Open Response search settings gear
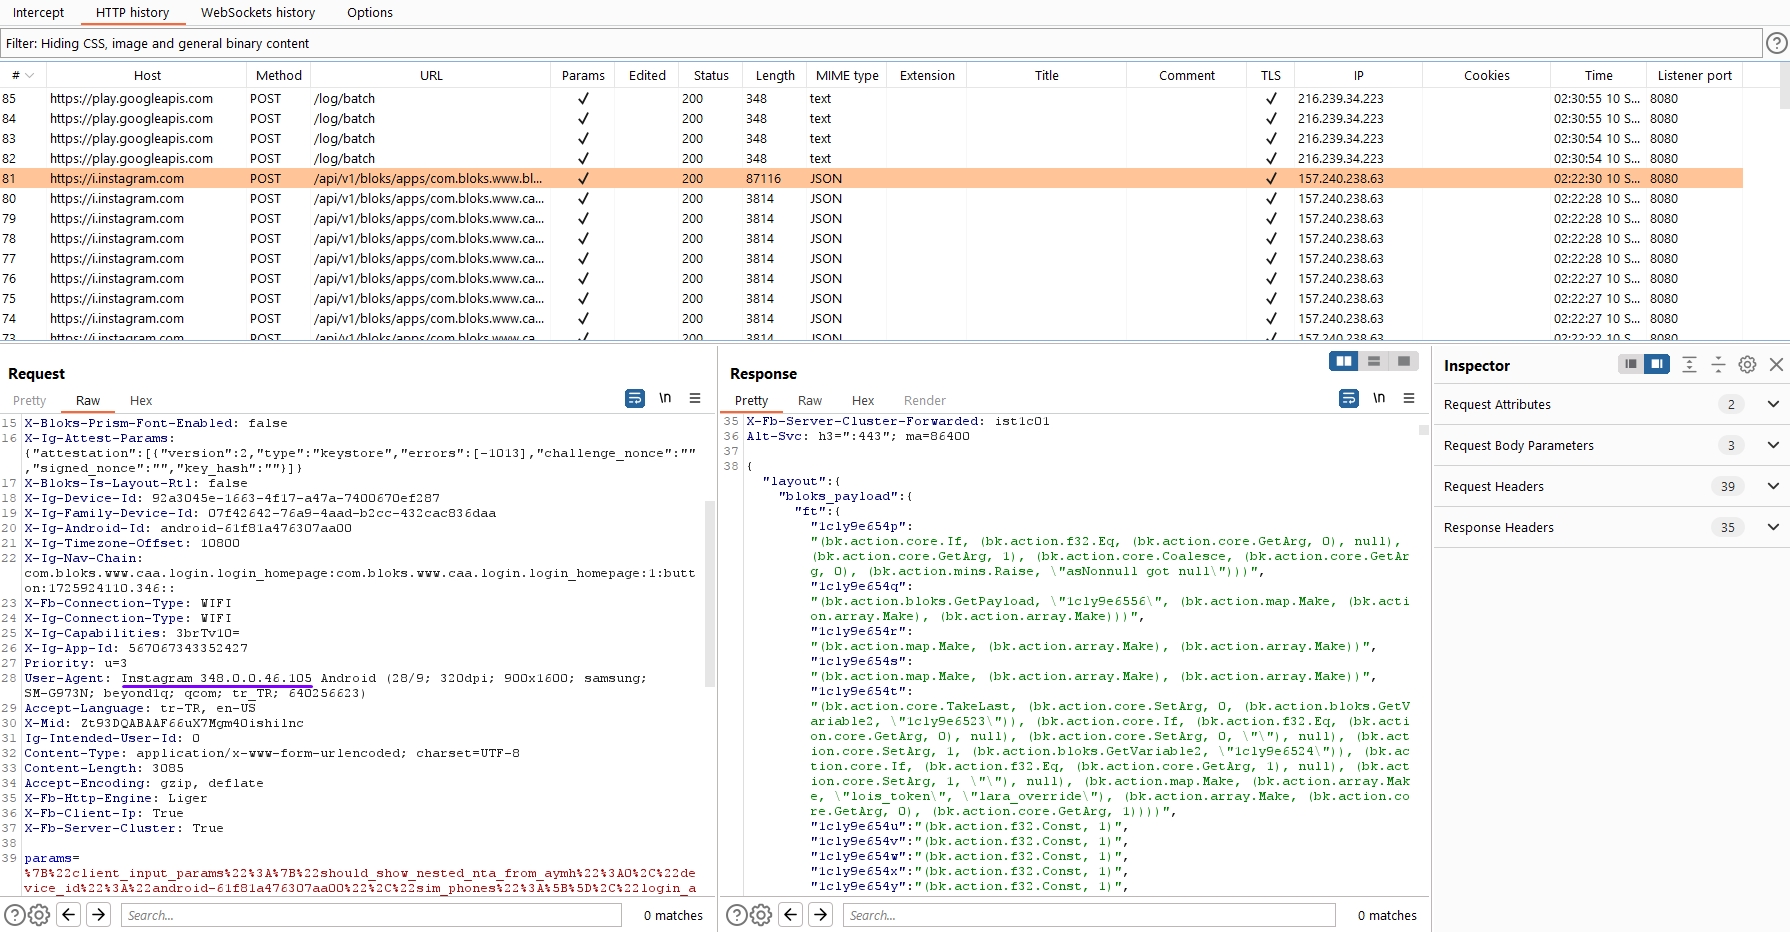 [761, 915]
